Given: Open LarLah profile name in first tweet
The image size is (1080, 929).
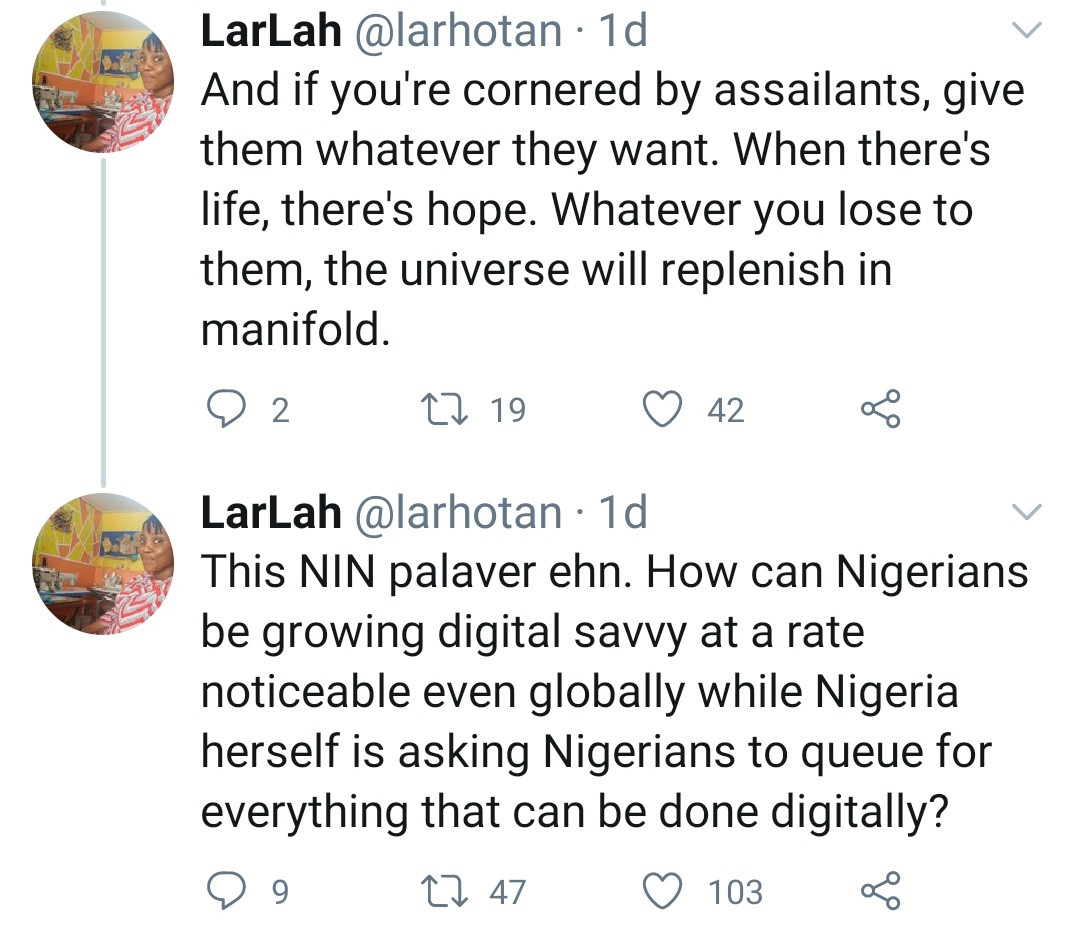Looking at the screenshot, I should (x=270, y=32).
